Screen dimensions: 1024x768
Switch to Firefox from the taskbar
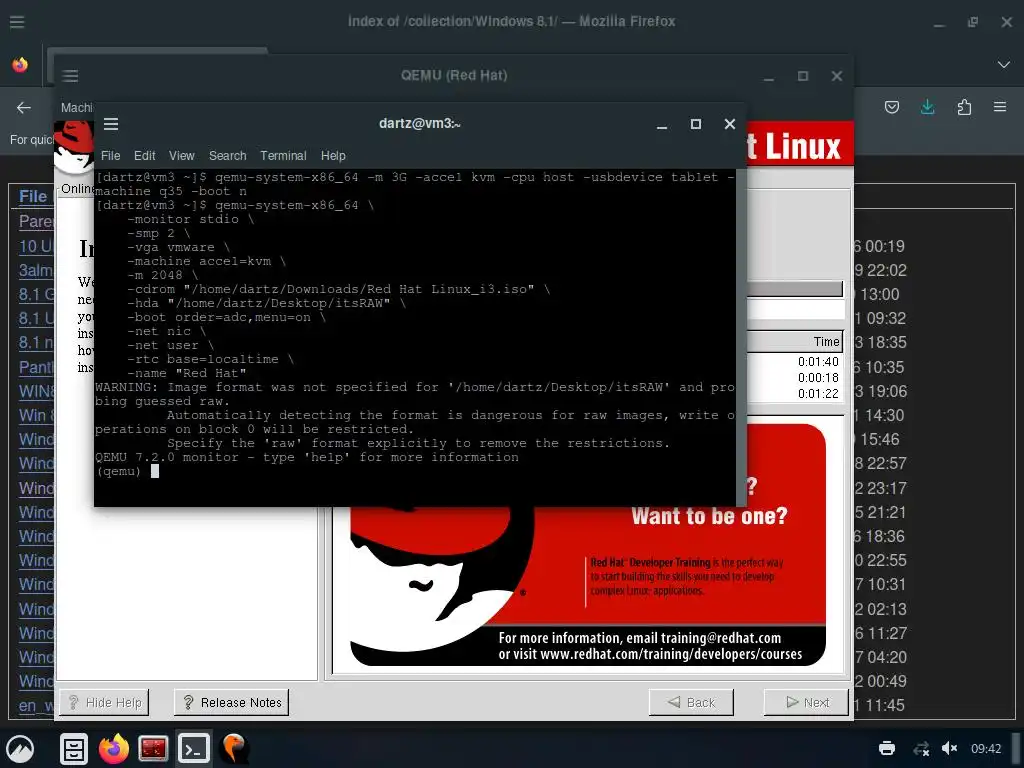pyautogui.click(x=114, y=748)
